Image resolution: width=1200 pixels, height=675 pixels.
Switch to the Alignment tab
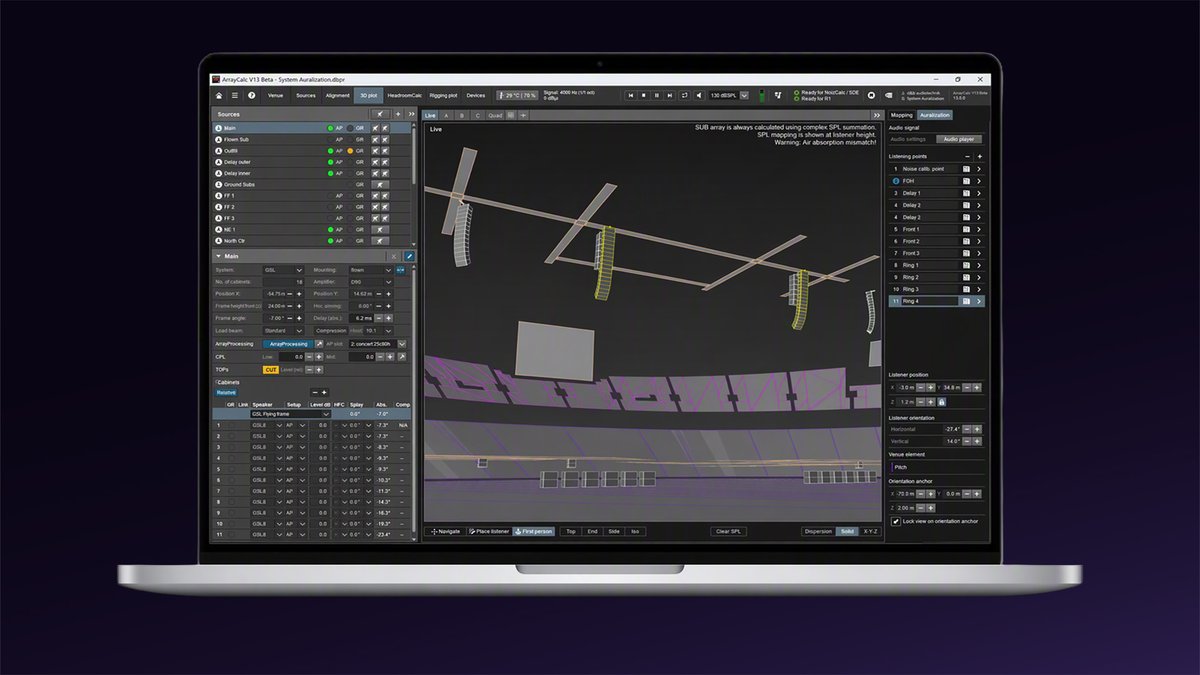[x=337, y=95]
